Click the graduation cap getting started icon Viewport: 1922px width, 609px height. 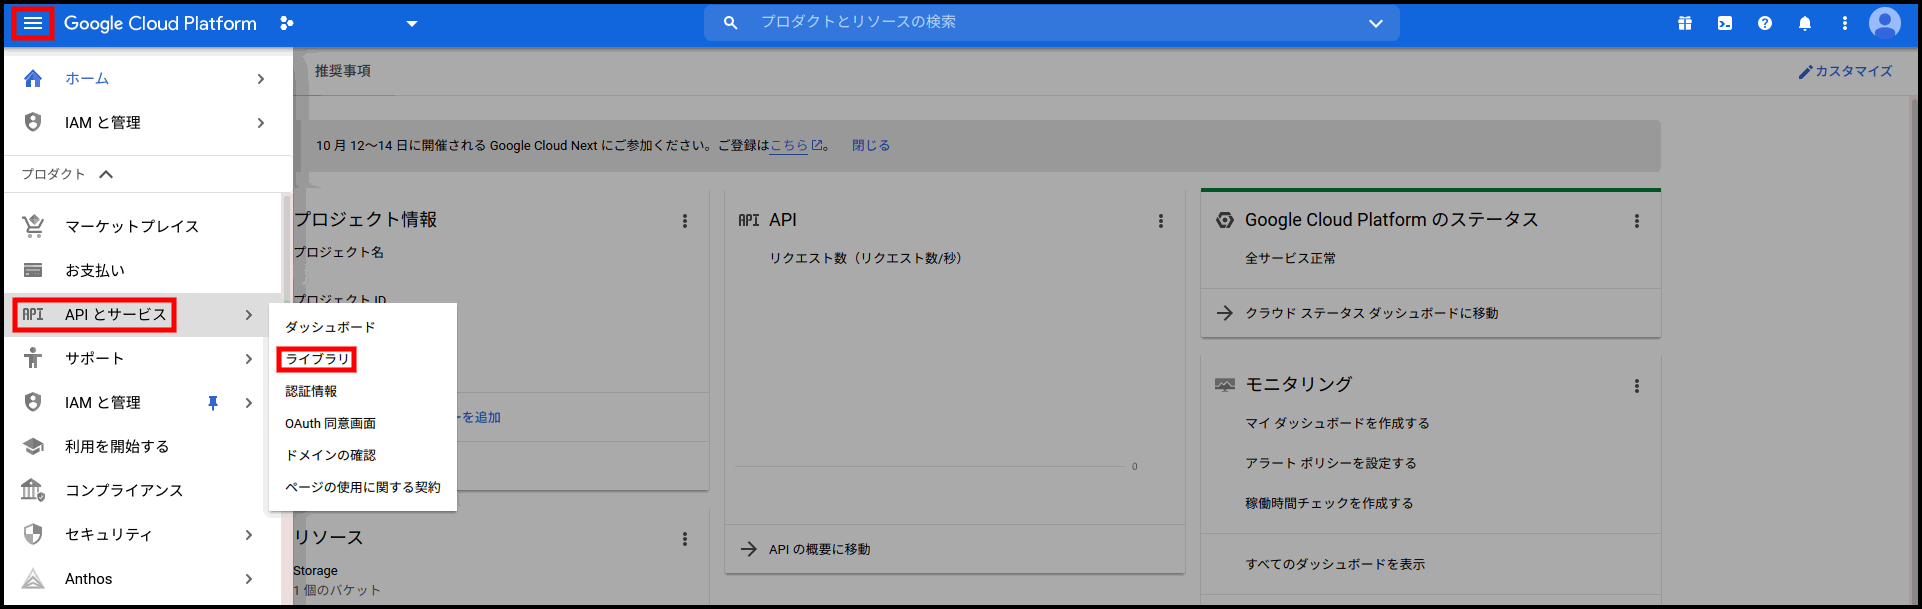(x=33, y=446)
